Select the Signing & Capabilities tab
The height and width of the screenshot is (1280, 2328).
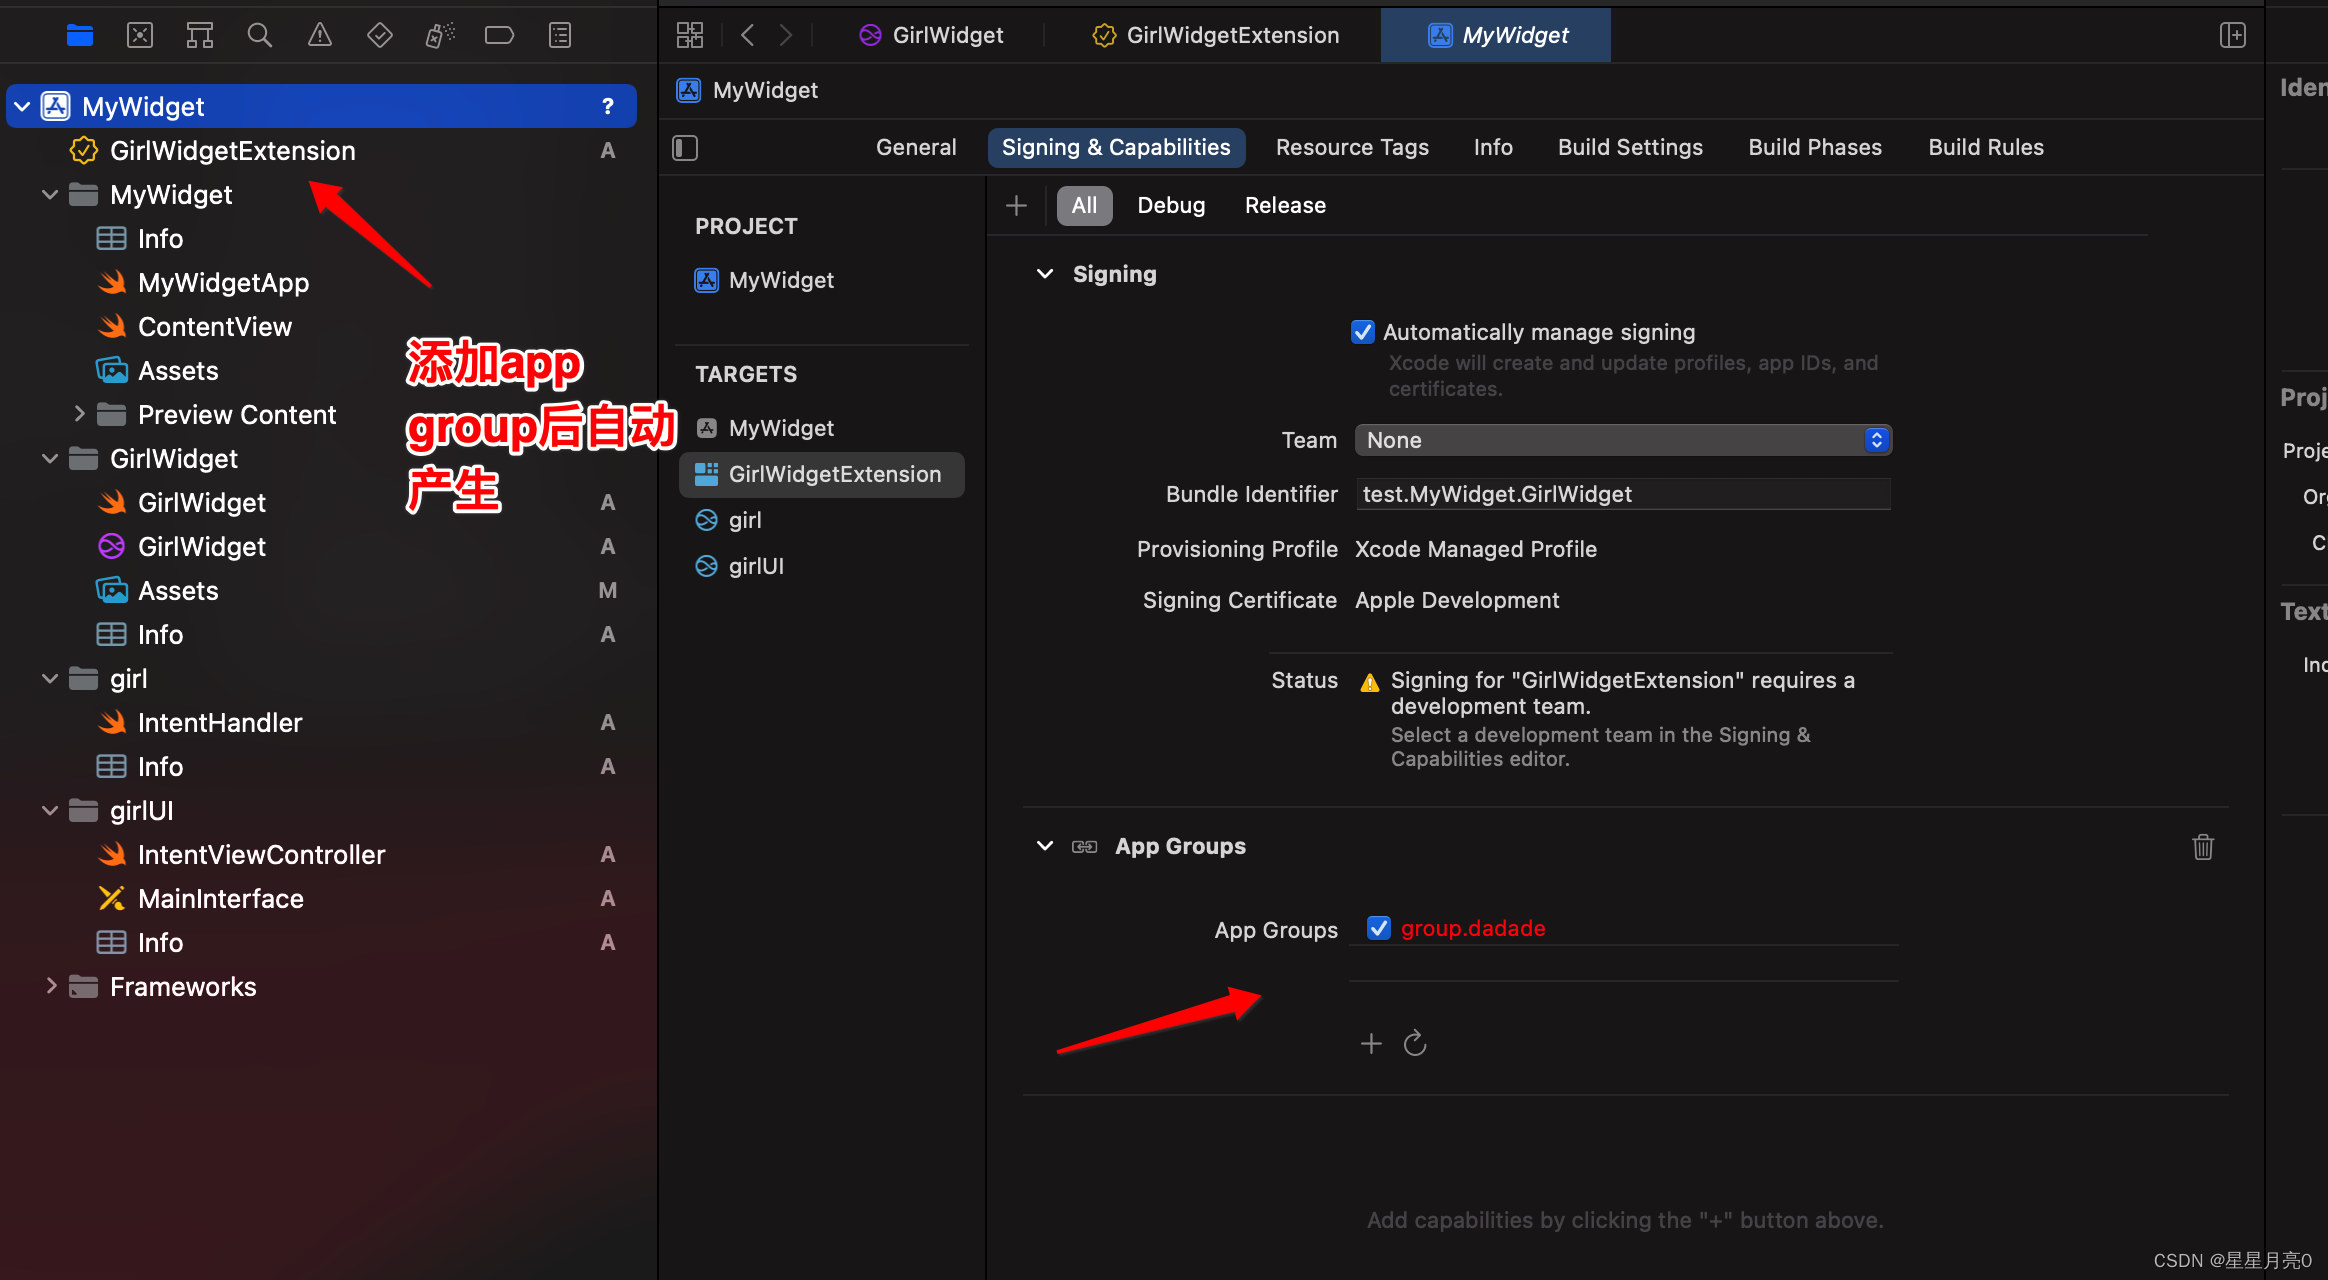1116,148
